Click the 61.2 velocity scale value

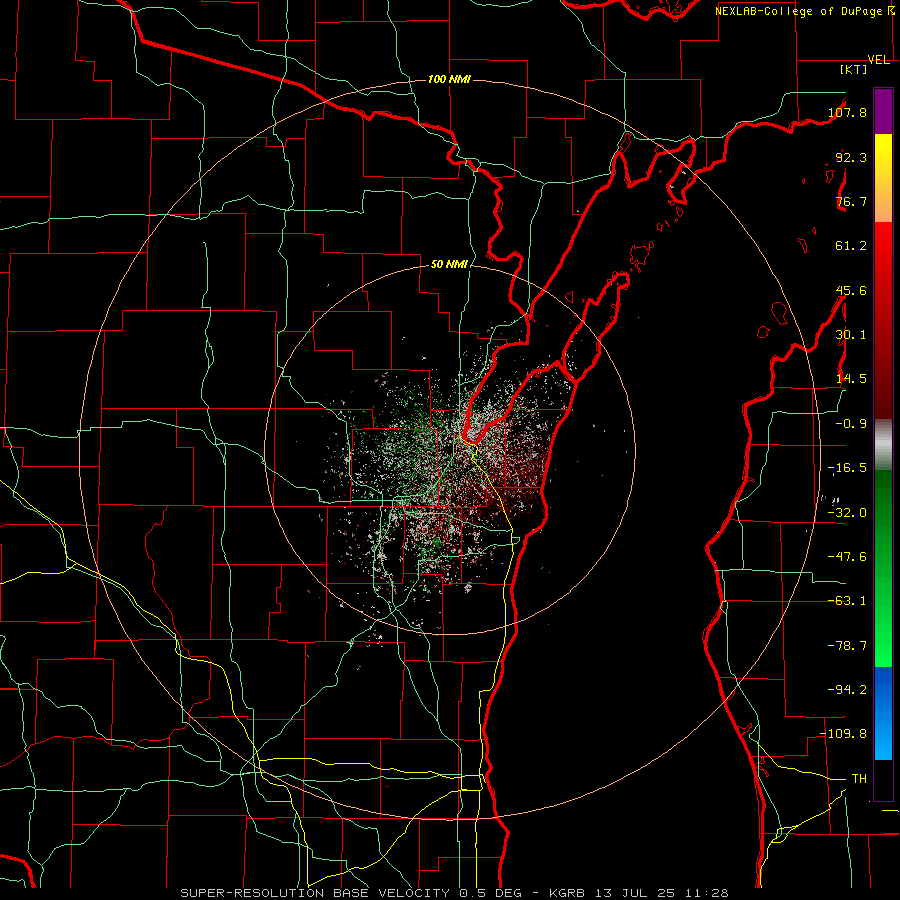[x=851, y=246]
